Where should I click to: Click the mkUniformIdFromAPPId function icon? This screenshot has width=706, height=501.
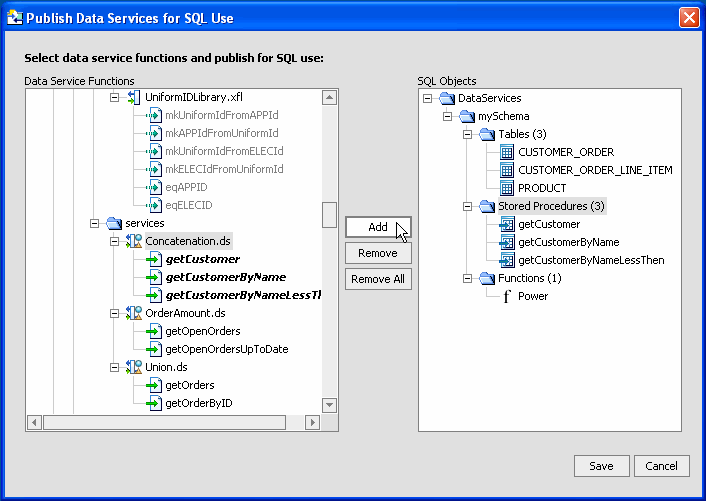[154, 115]
